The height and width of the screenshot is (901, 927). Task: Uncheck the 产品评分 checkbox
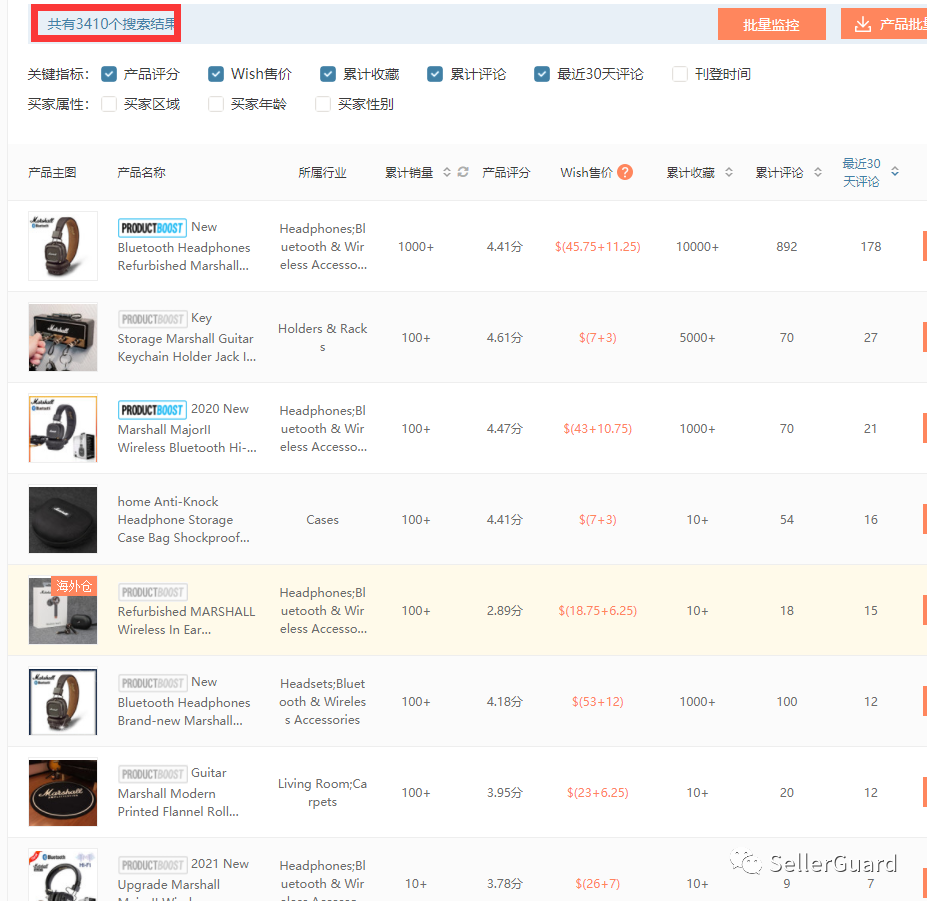click(x=109, y=74)
